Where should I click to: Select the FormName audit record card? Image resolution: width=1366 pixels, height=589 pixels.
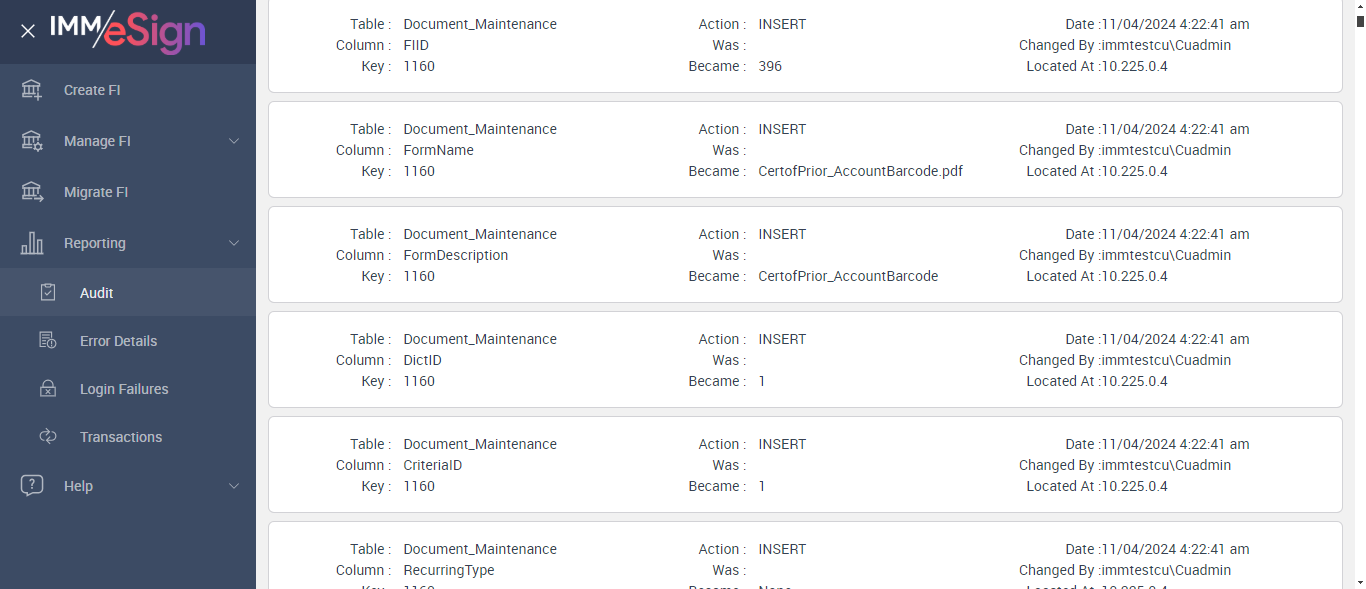[x=805, y=150]
